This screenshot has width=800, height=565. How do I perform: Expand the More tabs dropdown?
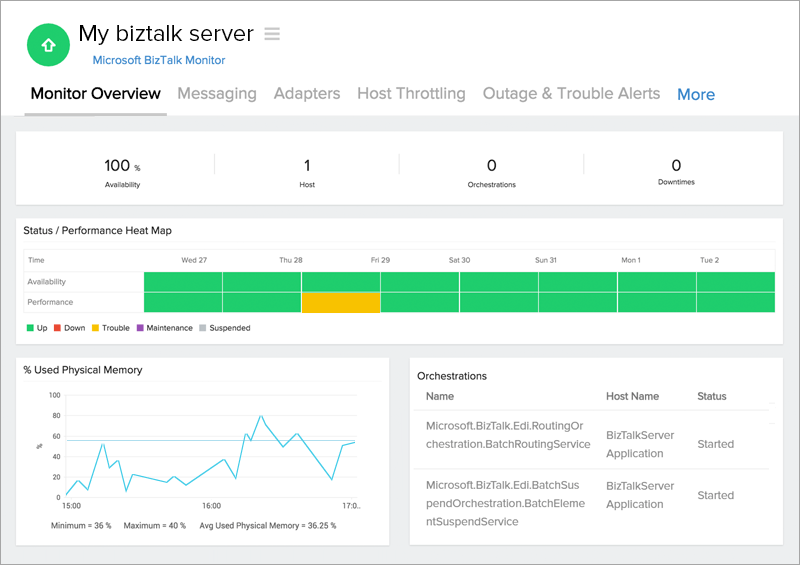coord(696,95)
